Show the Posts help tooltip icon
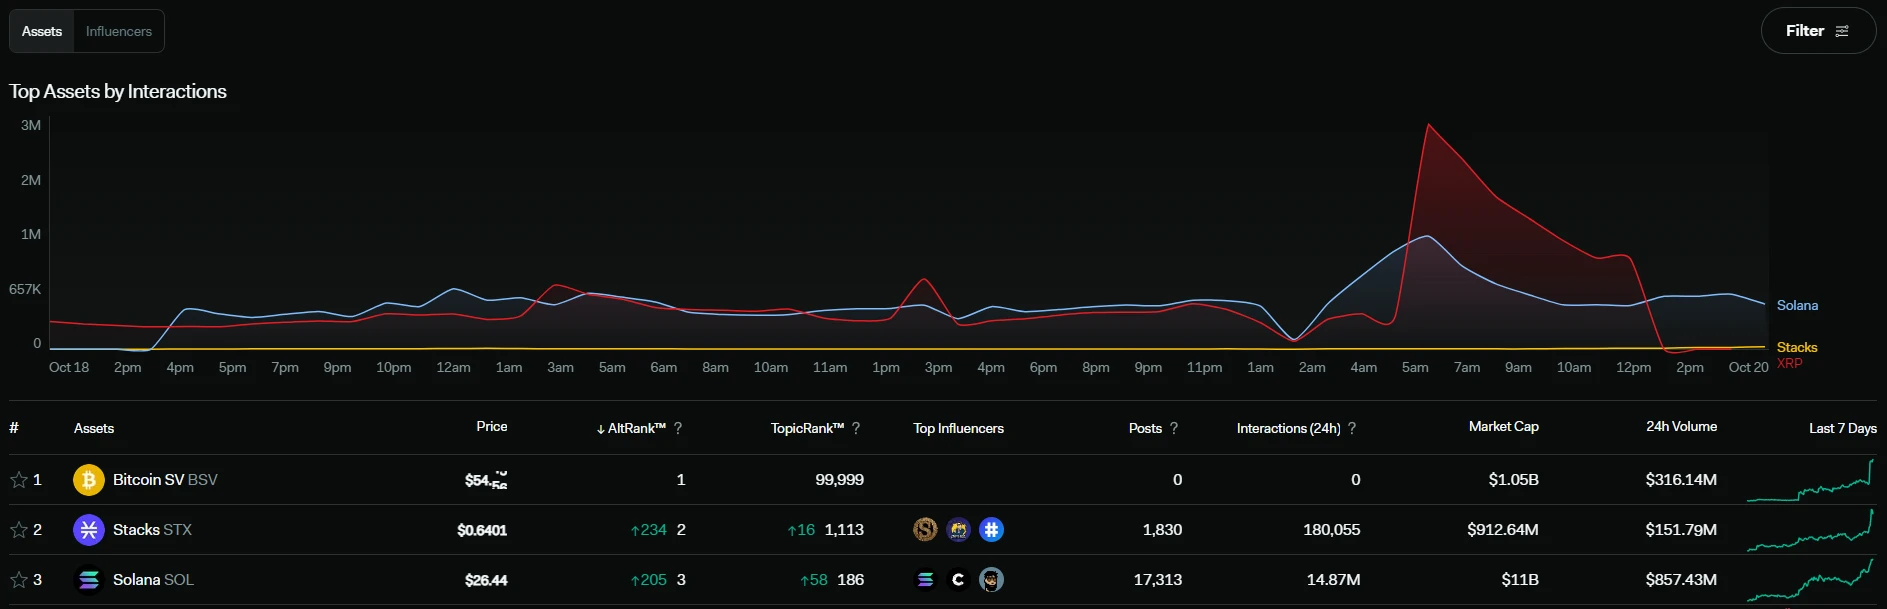Image resolution: width=1887 pixels, height=609 pixels. [1174, 428]
